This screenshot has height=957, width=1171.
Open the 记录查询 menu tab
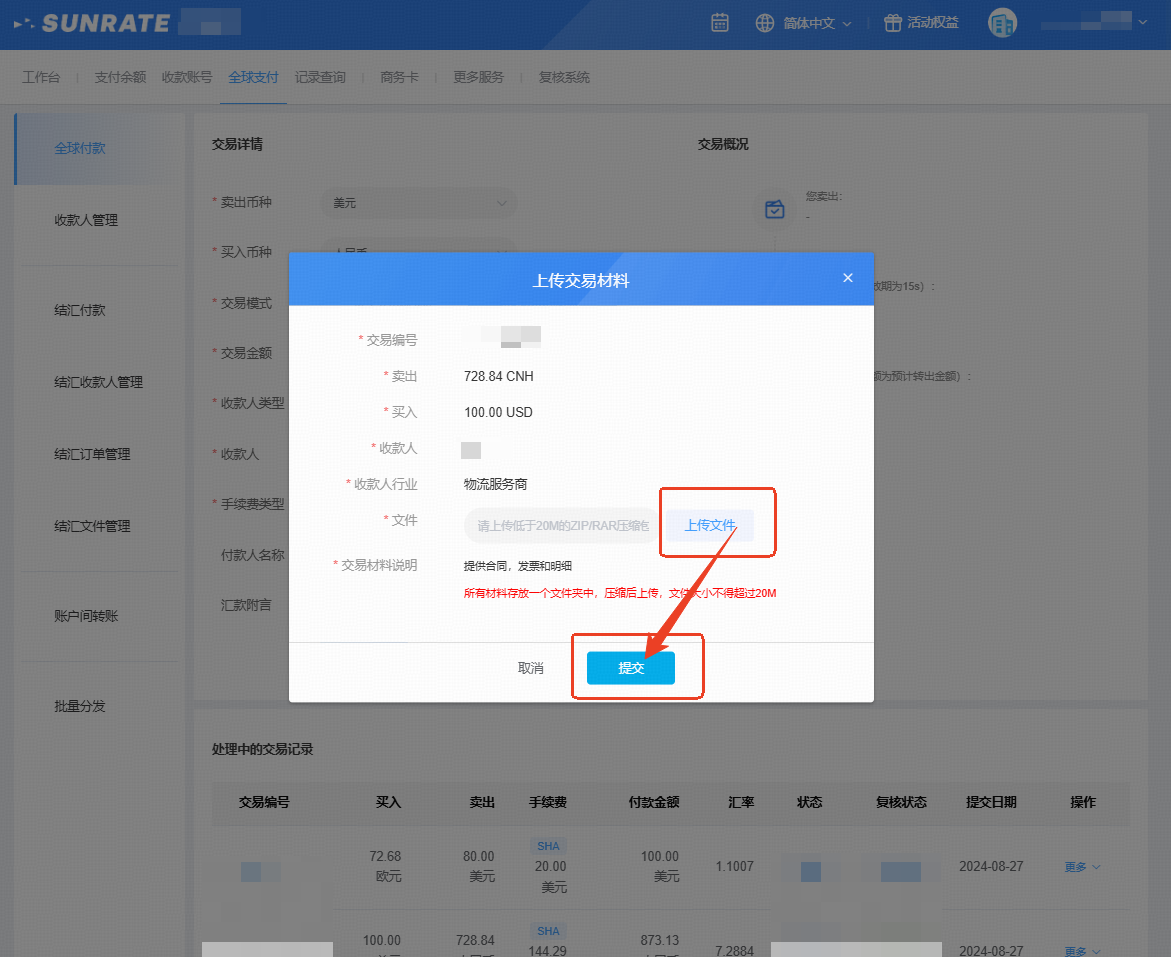tap(320, 77)
